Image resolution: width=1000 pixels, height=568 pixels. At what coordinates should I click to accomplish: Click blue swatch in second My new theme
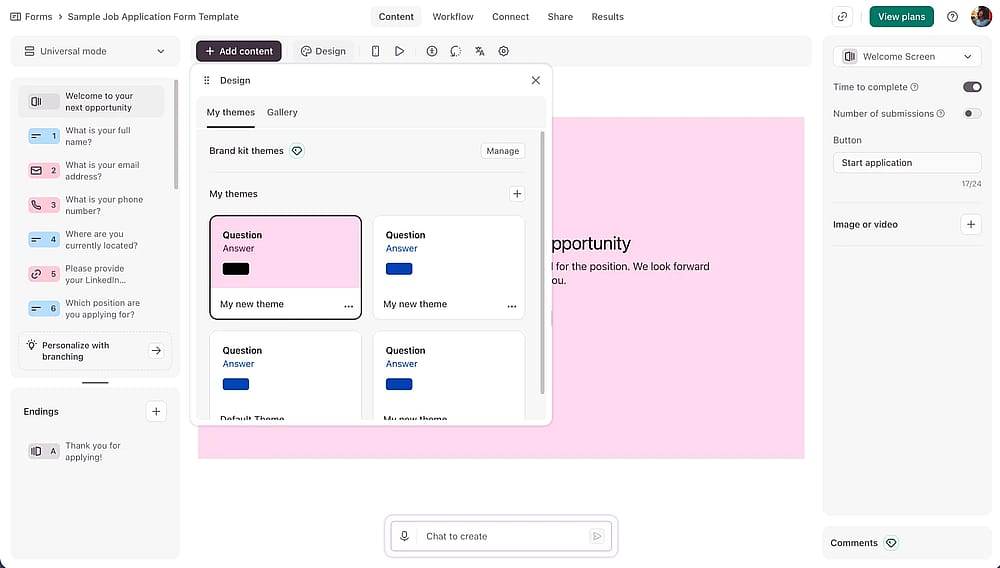click(x=399, y=269)
